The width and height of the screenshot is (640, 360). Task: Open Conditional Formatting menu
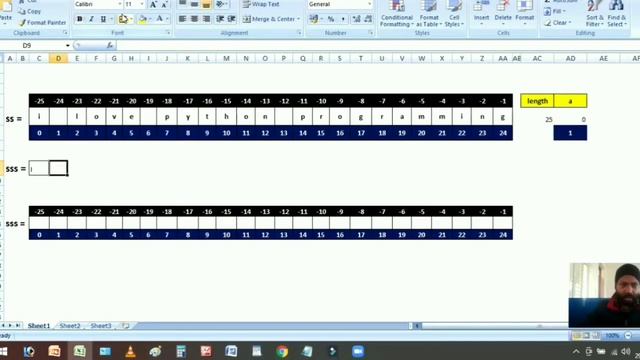(x=397, y=14)
